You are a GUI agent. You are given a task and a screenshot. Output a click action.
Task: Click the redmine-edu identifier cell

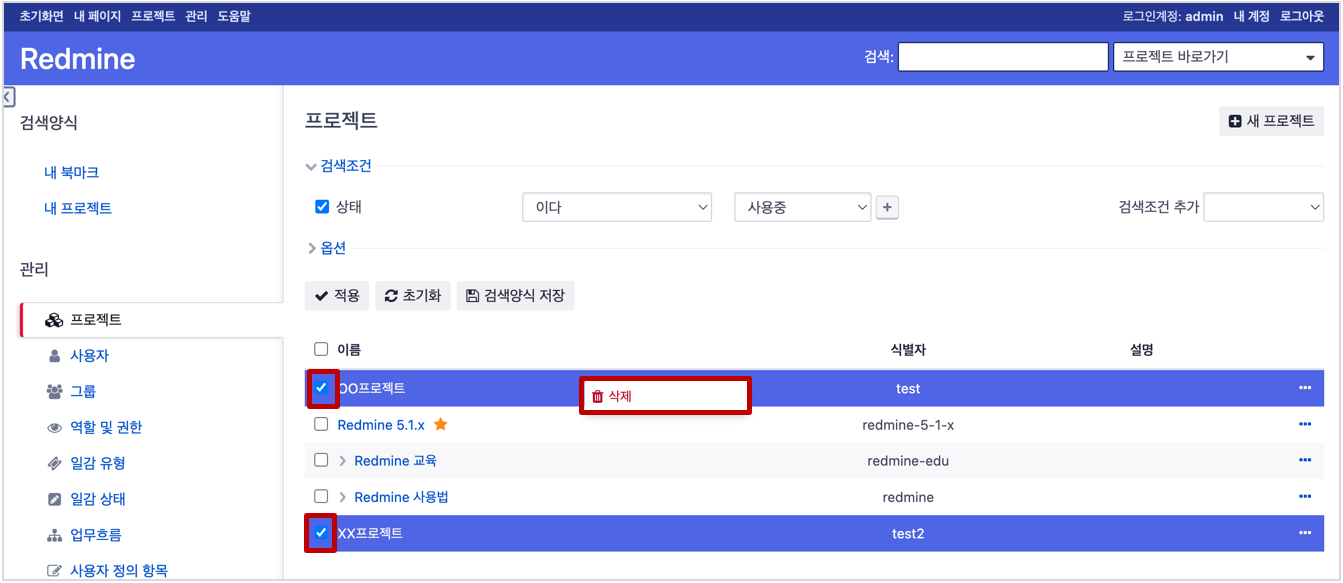[908, 461]
